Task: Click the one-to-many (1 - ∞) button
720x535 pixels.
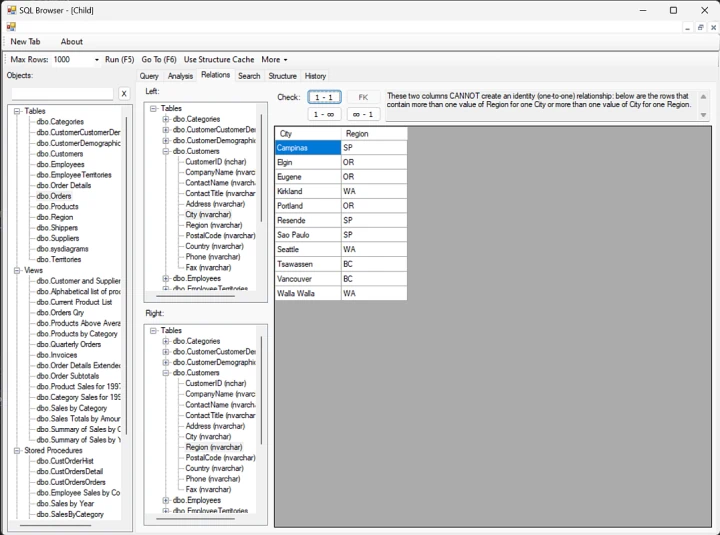Action: [x=324, y=114]
